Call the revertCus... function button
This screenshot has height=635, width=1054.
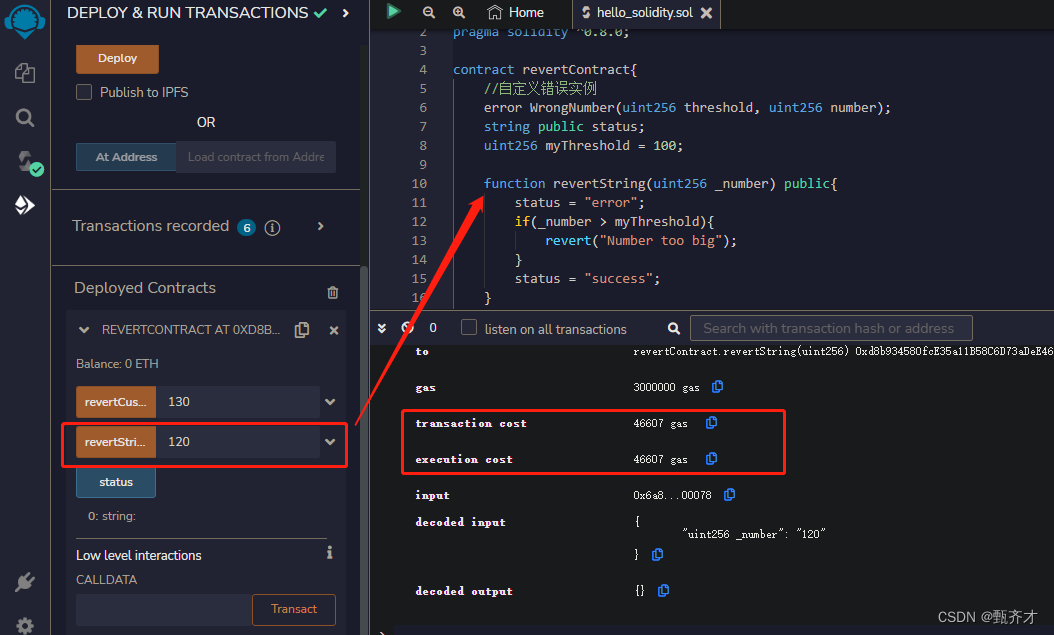click(x=116, y=402)
